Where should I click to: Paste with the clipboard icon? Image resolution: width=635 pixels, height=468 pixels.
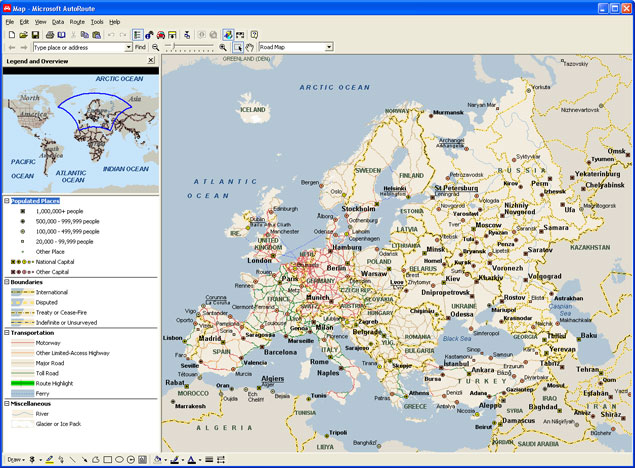tap(96, 35)
